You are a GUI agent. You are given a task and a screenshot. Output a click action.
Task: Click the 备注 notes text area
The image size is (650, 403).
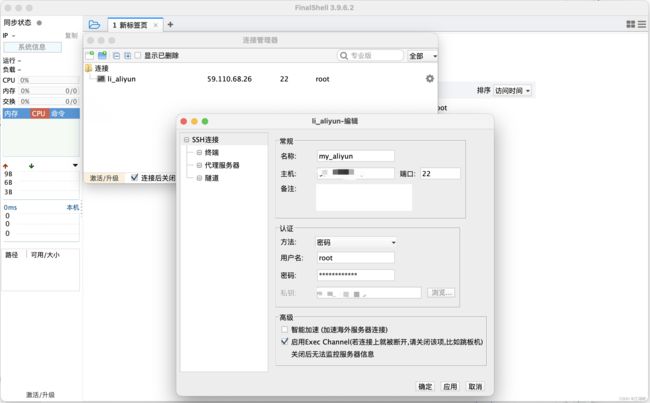pos(364,197)
